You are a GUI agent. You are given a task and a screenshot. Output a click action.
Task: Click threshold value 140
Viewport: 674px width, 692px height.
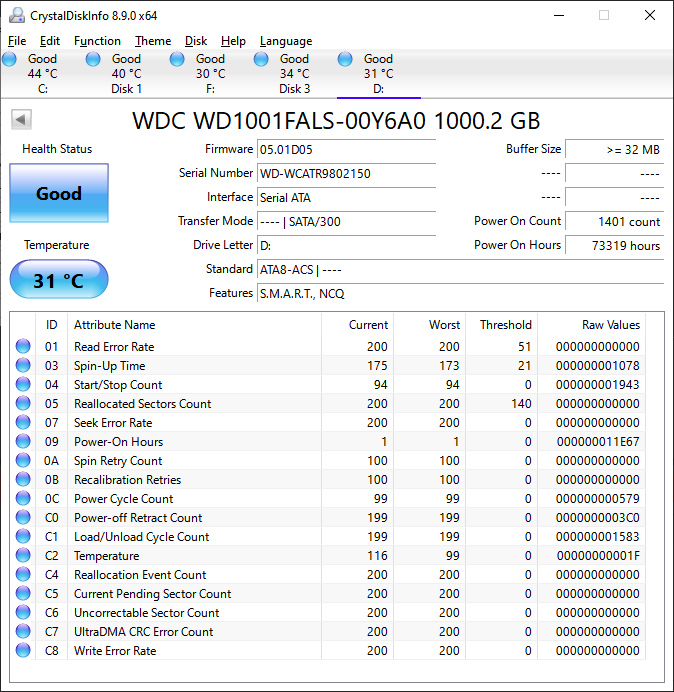(x=521, y=403)
